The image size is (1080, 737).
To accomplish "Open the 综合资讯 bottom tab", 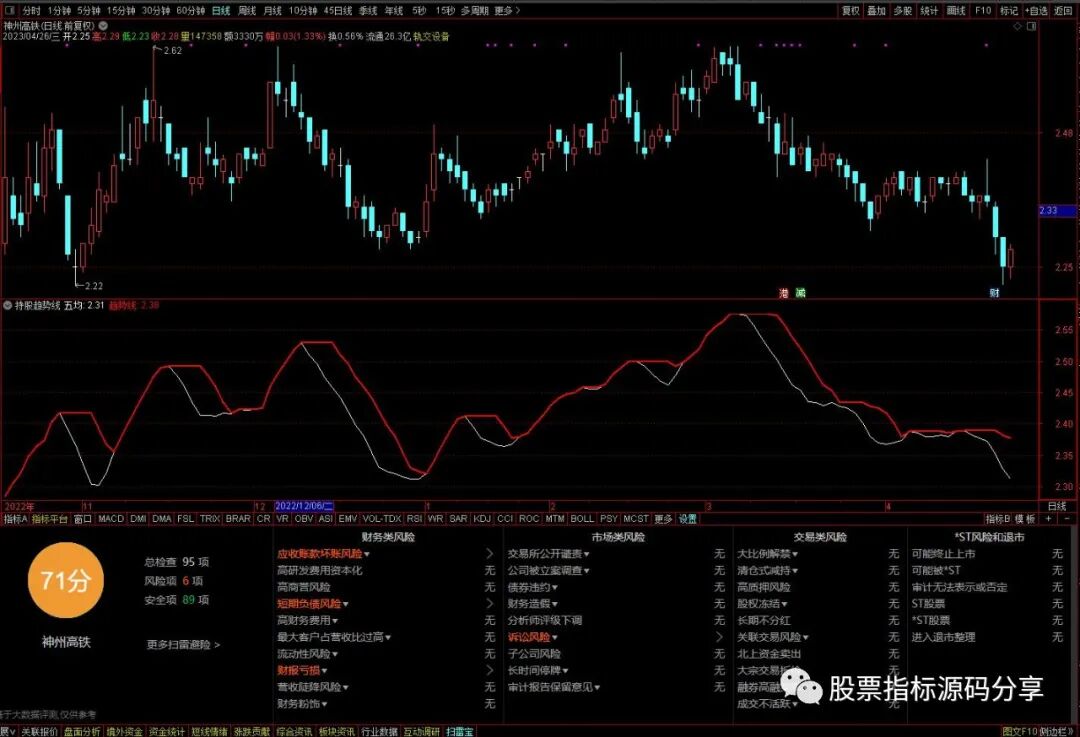I will [294, 731].
